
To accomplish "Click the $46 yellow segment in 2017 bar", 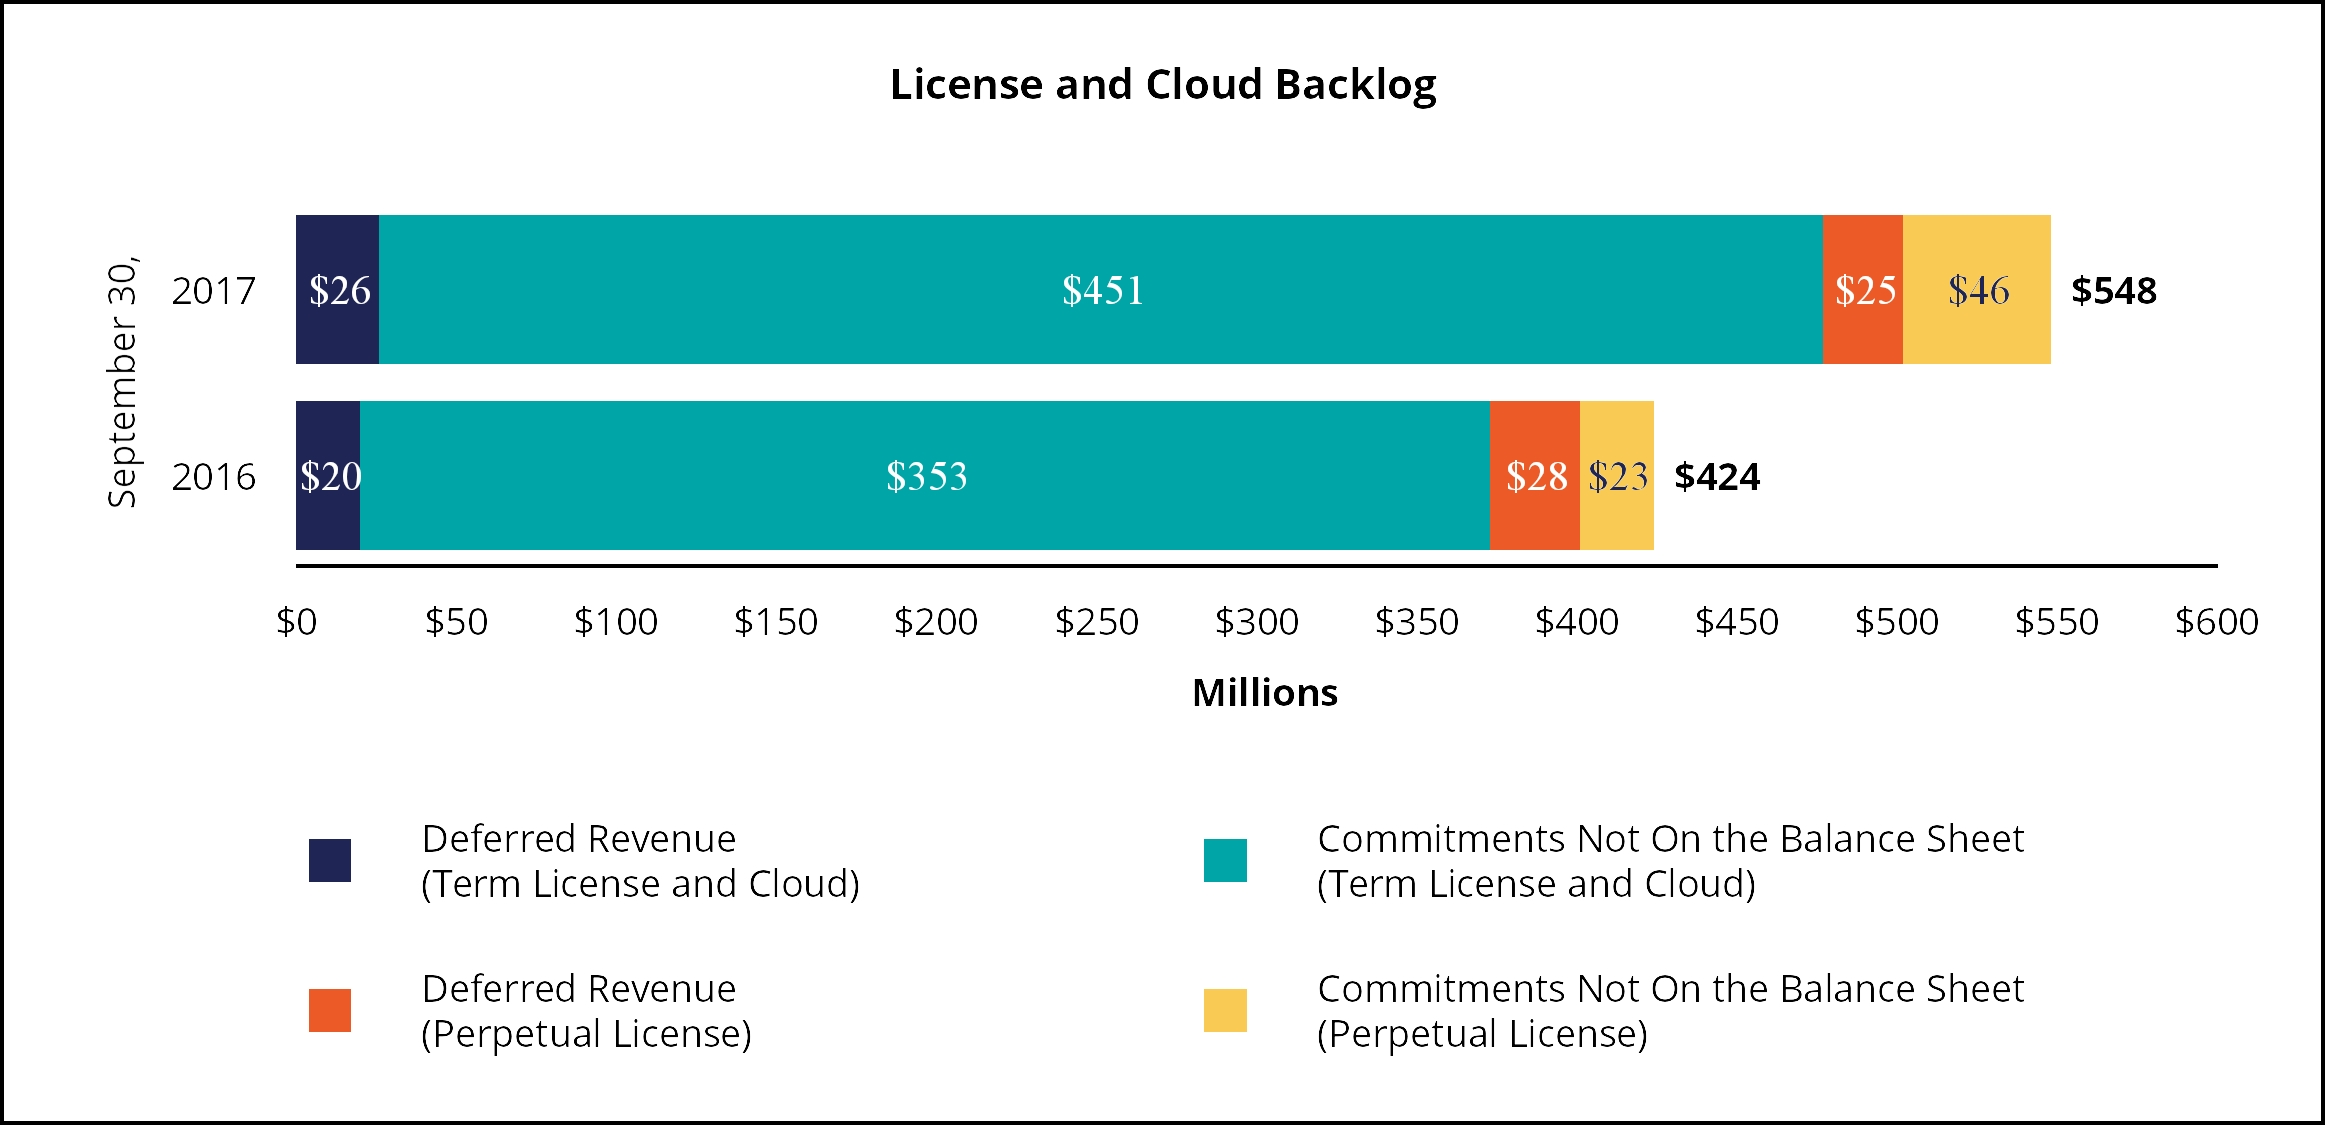I will 1977,290.
